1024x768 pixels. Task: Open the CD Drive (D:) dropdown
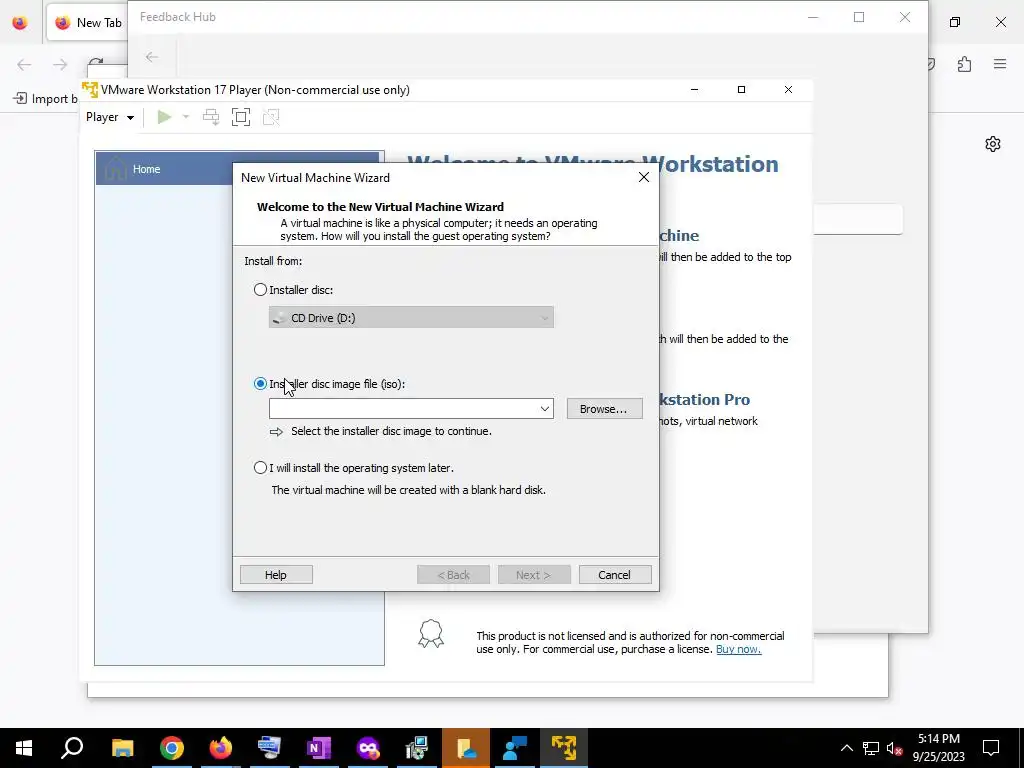411,317
